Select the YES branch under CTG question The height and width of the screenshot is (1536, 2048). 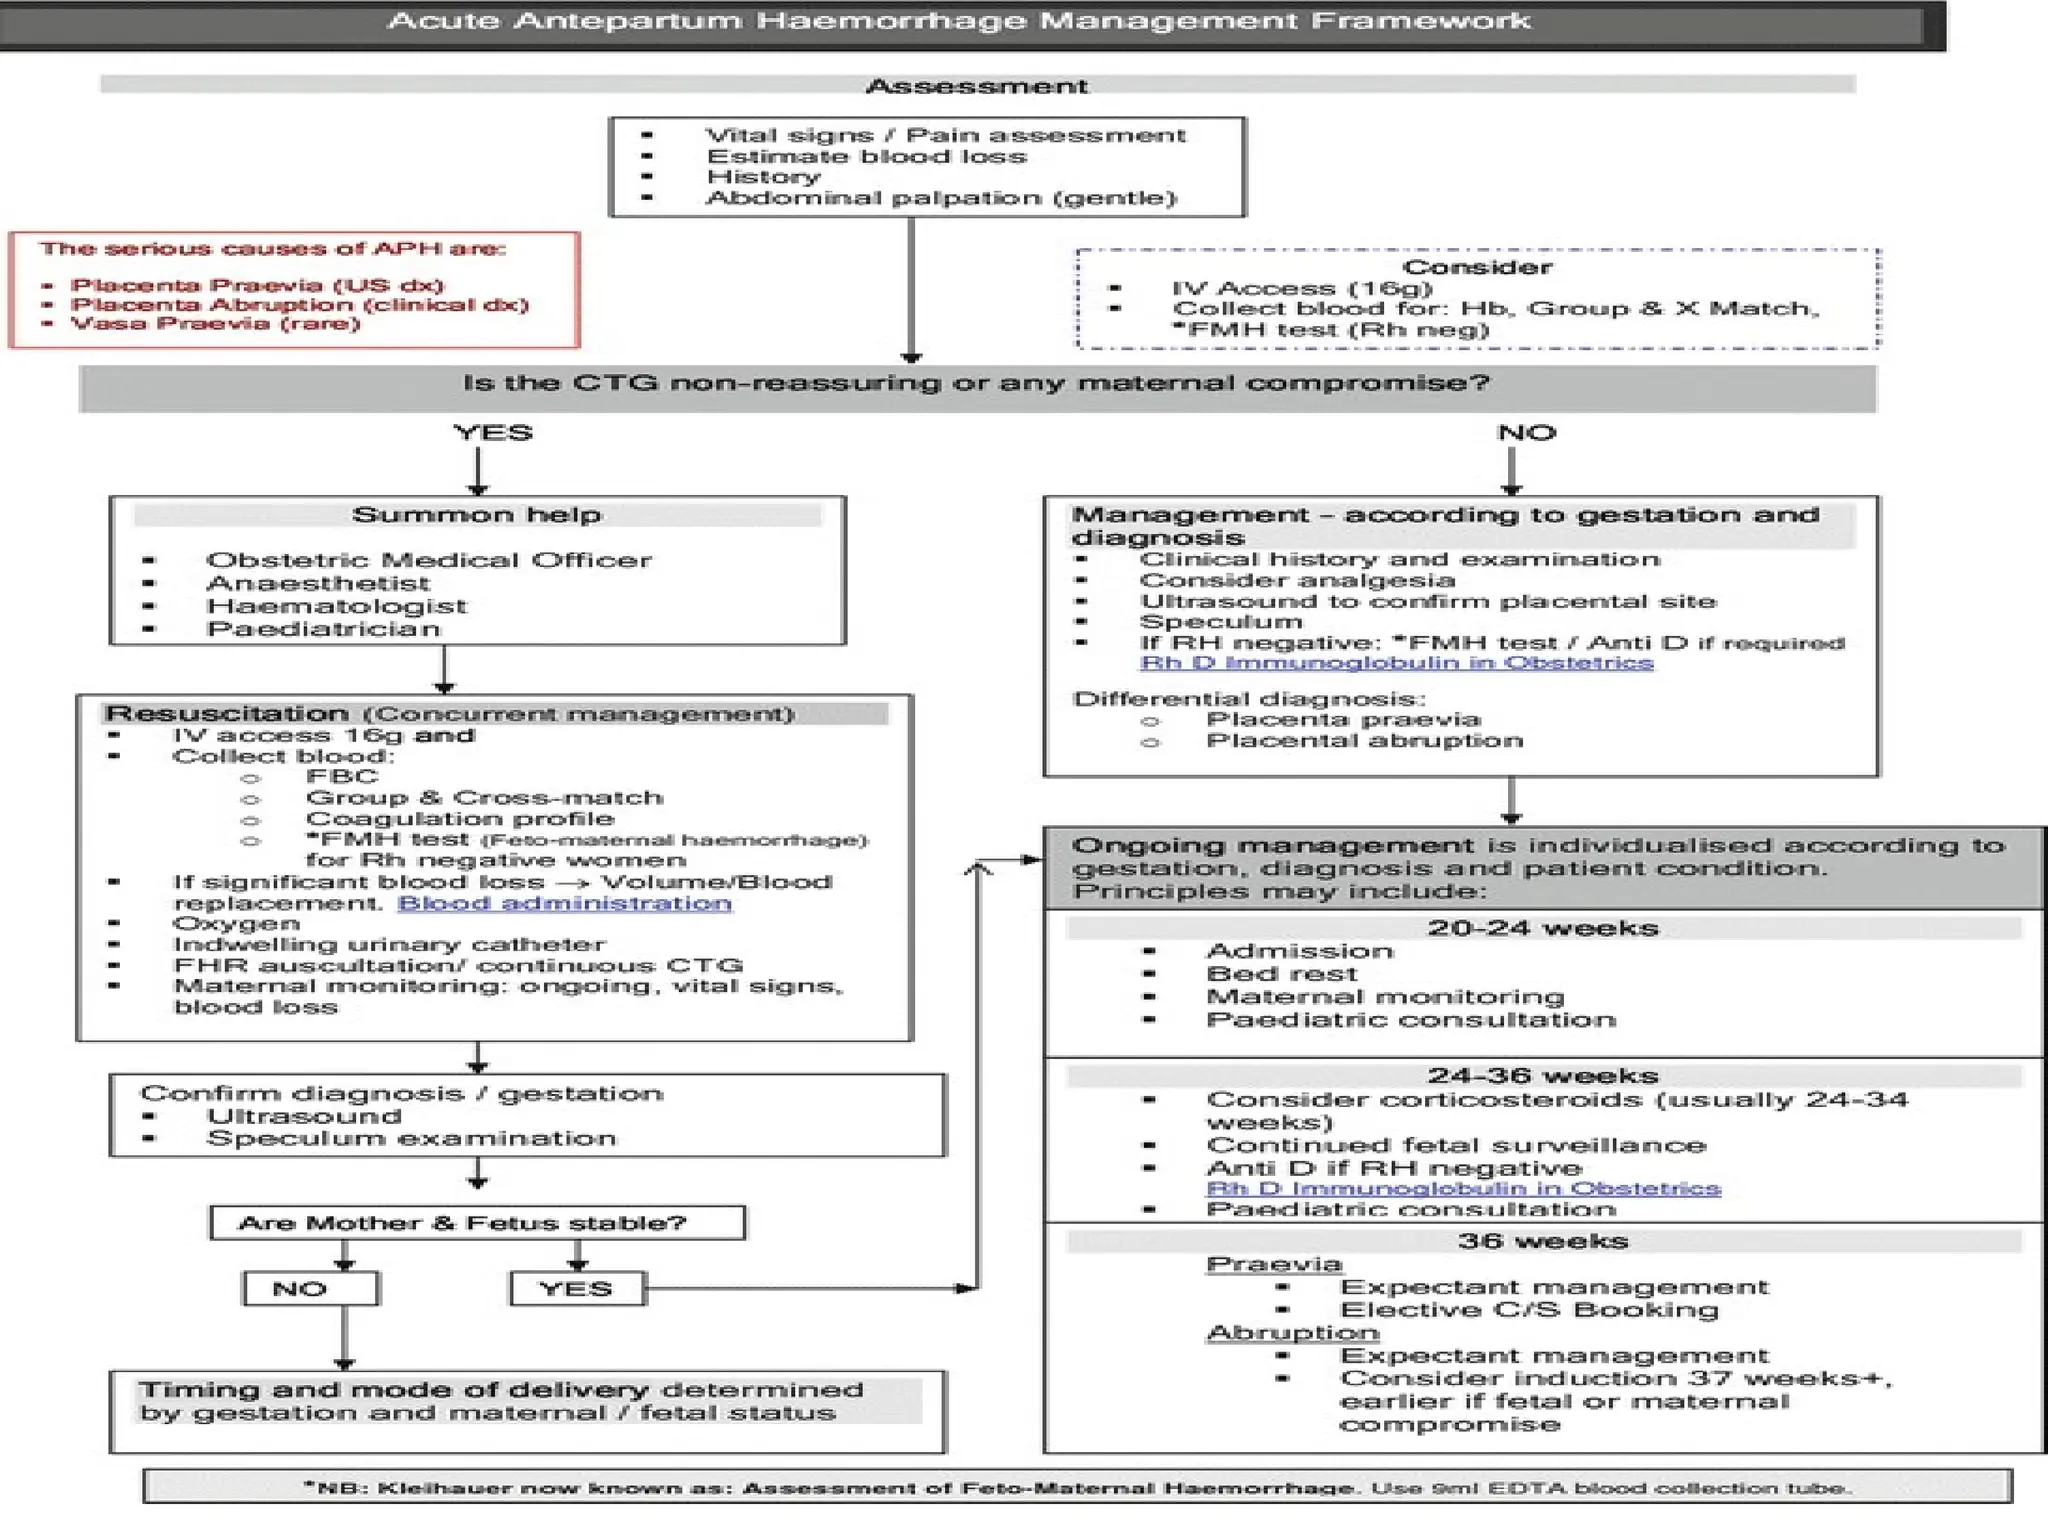493,433
